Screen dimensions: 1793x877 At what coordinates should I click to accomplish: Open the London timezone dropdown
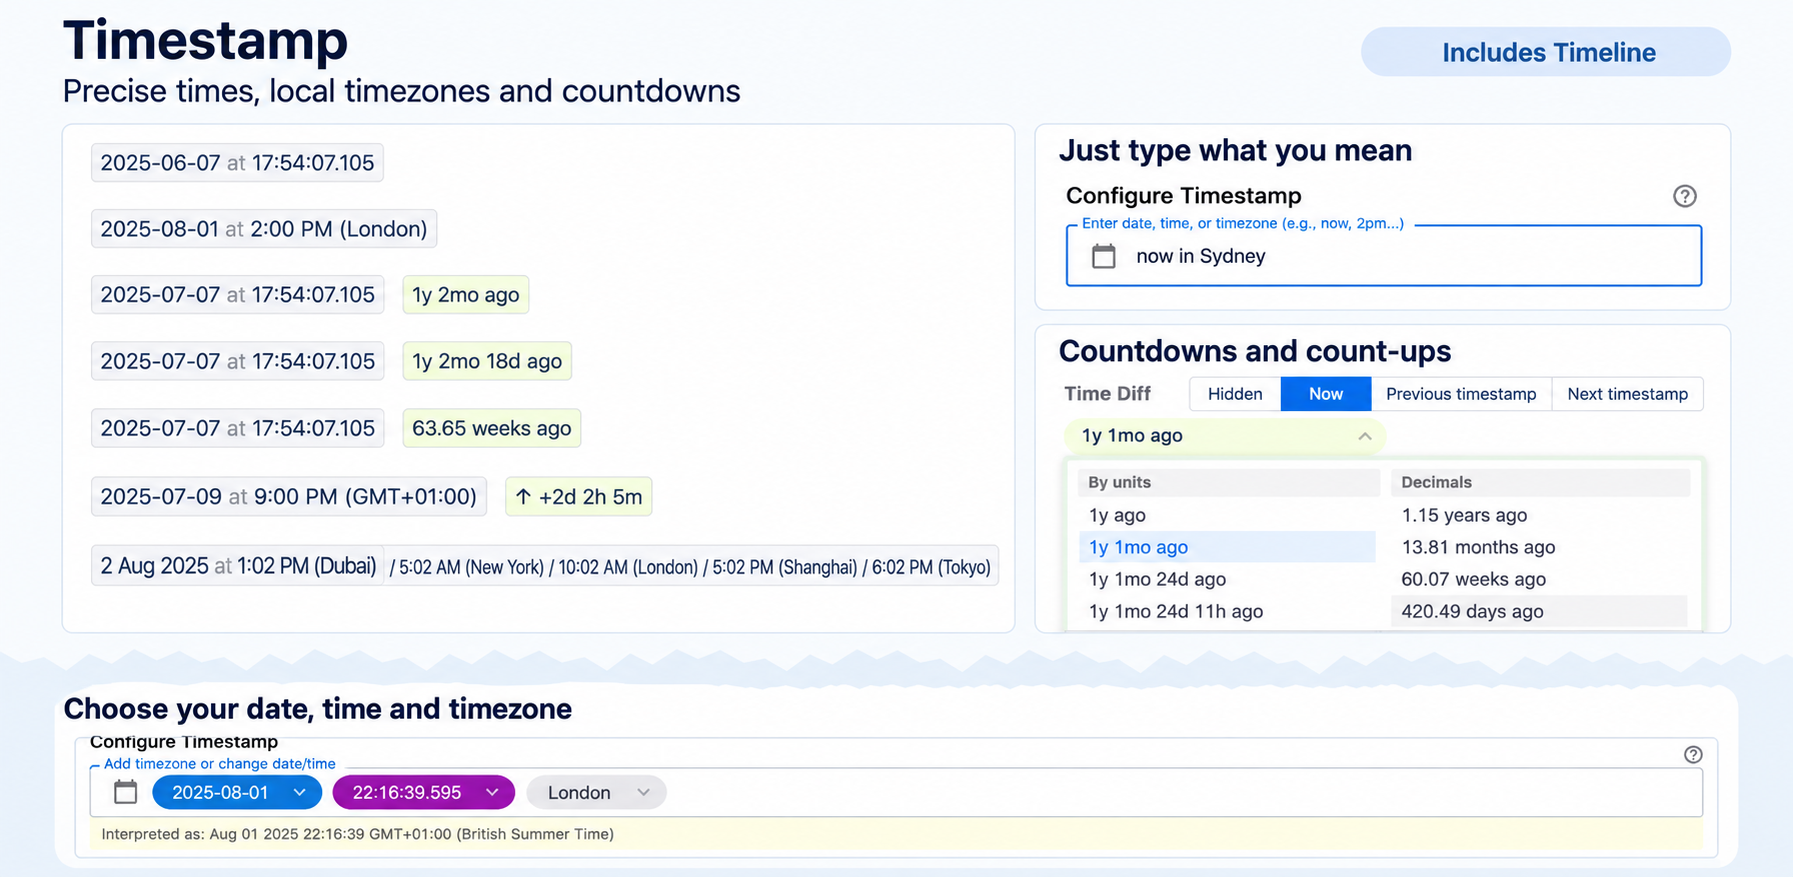click(x=596, y=792)
